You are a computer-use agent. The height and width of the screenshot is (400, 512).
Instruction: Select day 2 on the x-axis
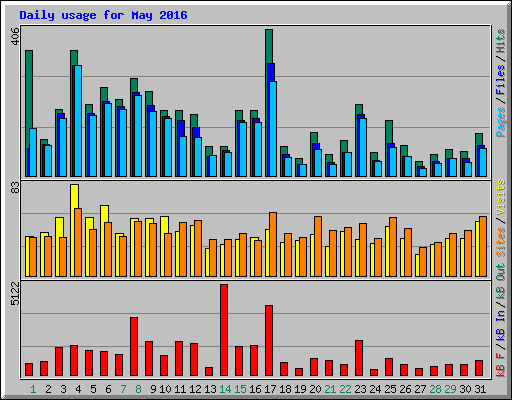48,389
